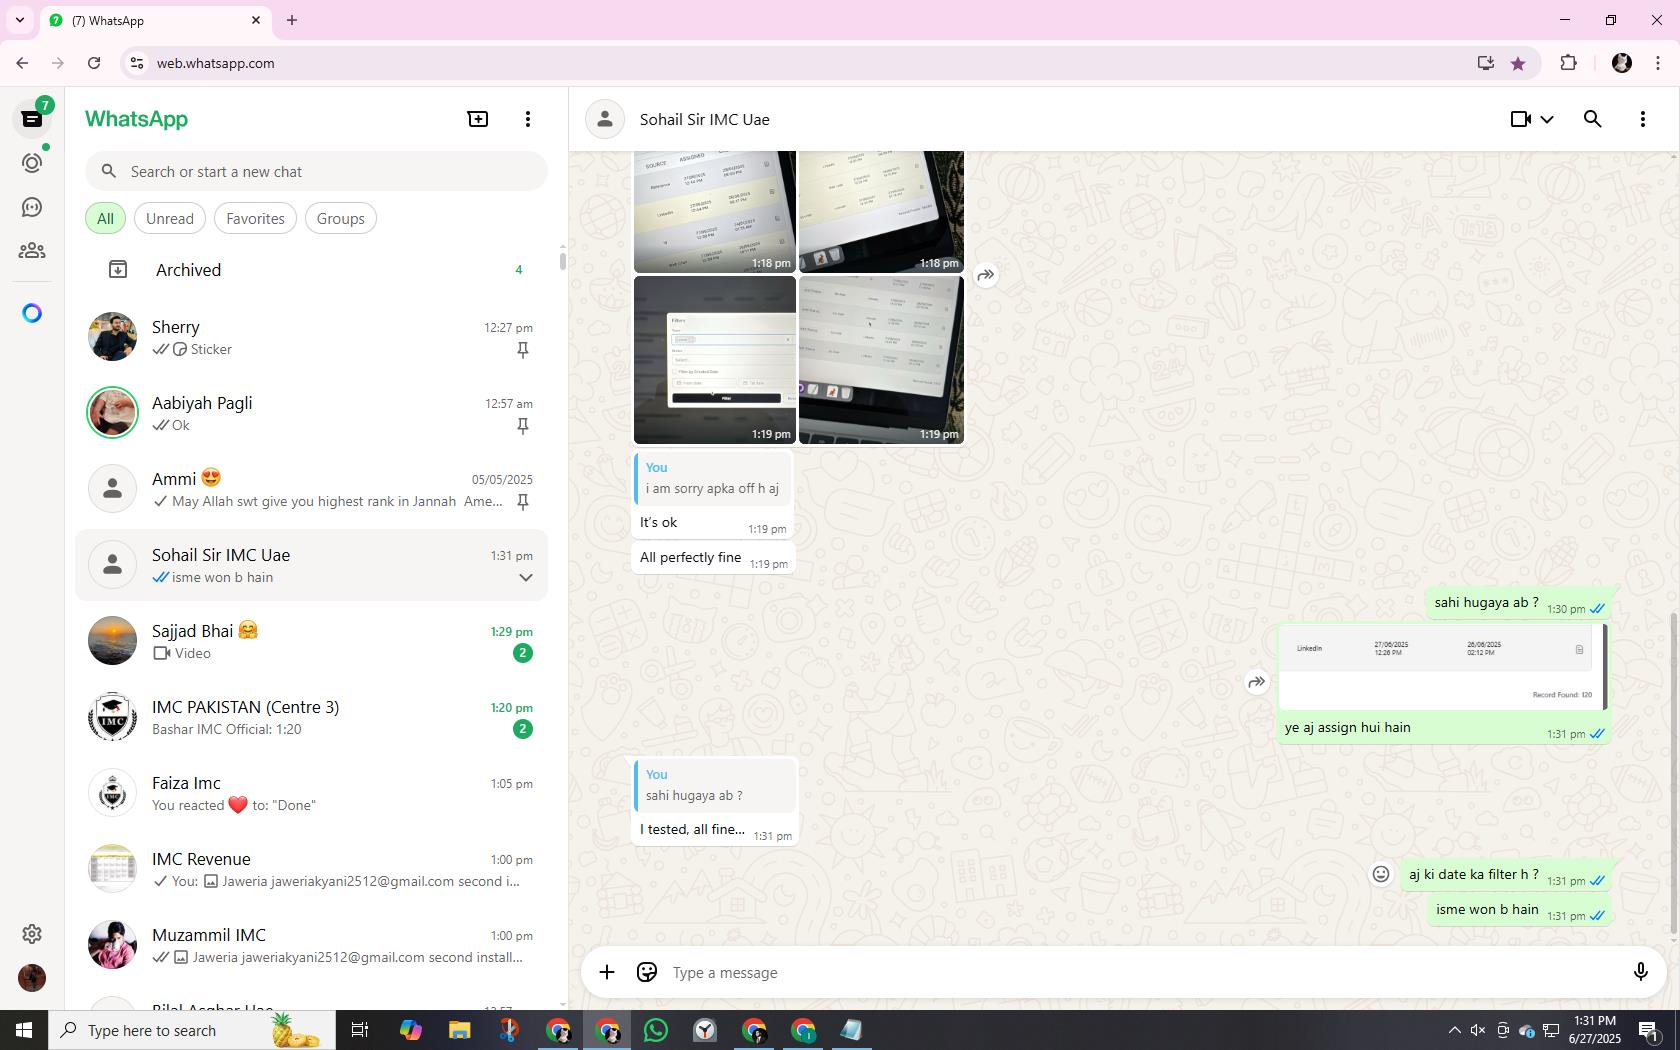The width and height of the screenshot is (1680, 1050).
Task: Open WhatsApp Settings gear
Action: point(32,934)
